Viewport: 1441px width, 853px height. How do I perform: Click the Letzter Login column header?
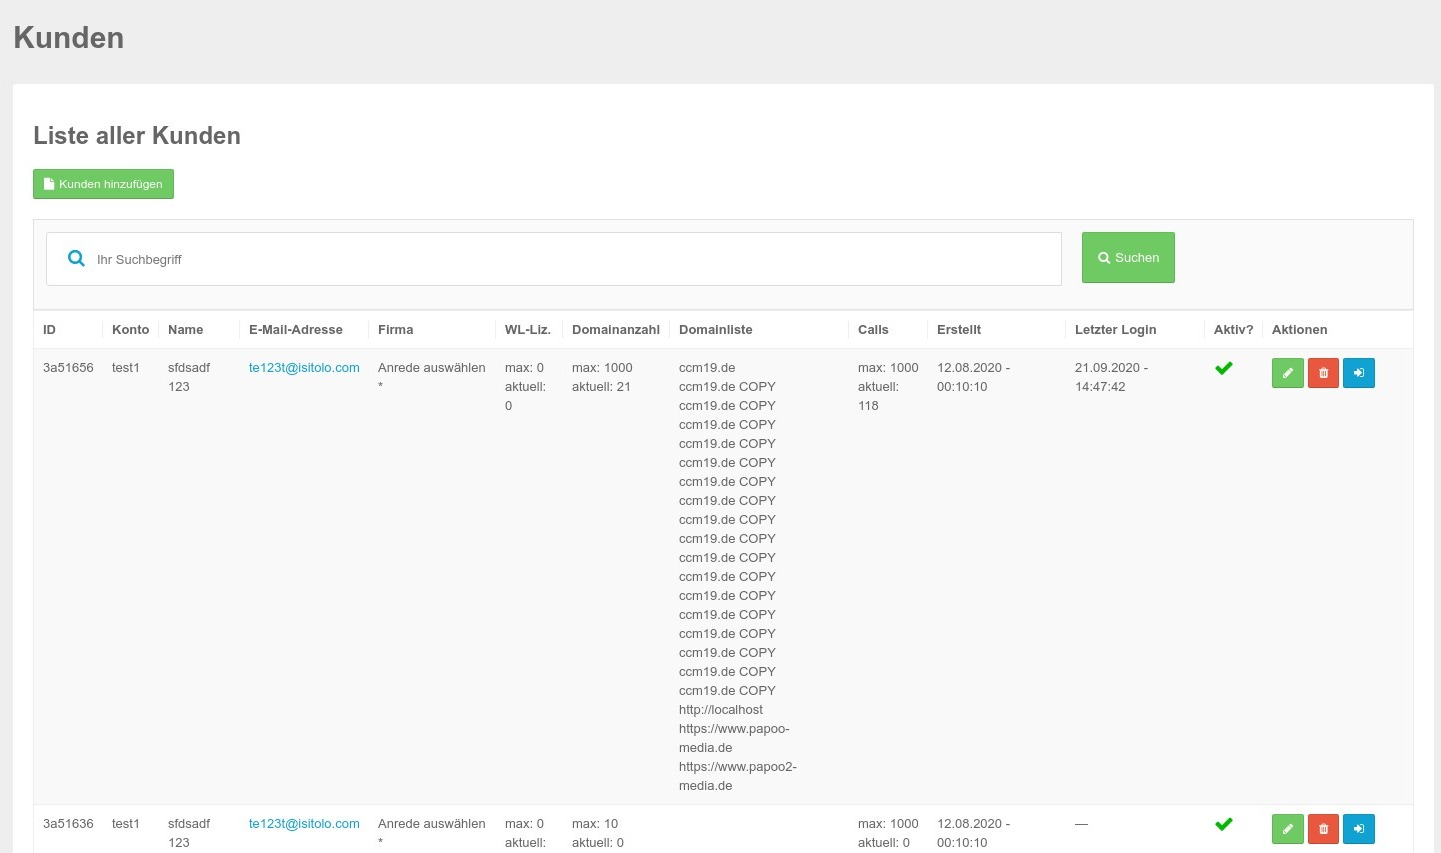[1115, 330]
